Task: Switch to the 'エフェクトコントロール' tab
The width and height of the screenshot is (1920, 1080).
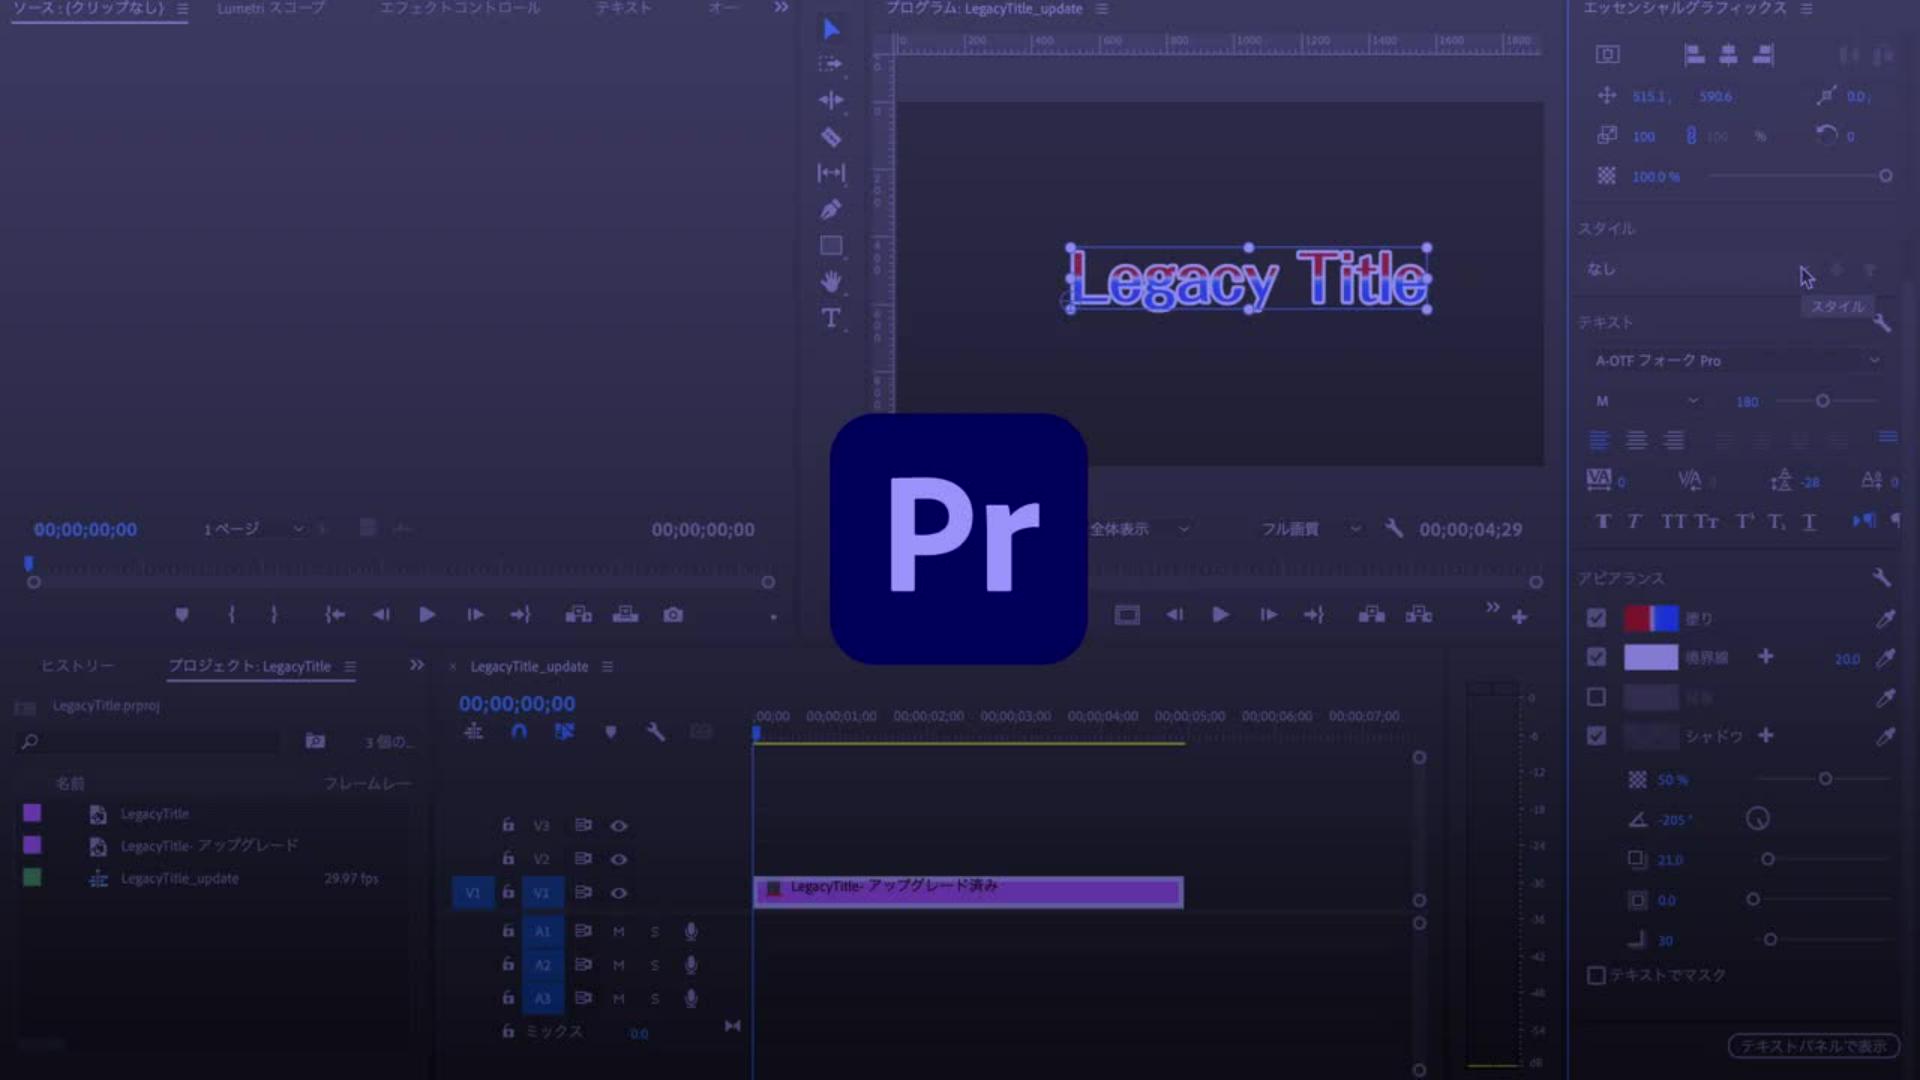Action: point(460,8)
